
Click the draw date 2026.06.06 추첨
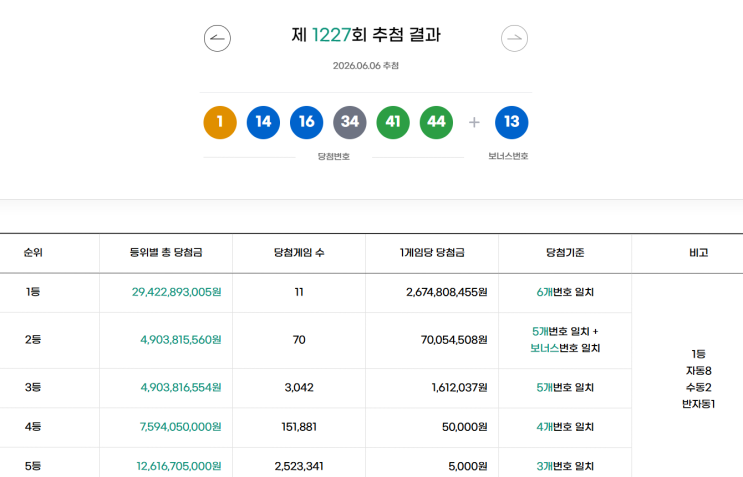click(365, 65)
